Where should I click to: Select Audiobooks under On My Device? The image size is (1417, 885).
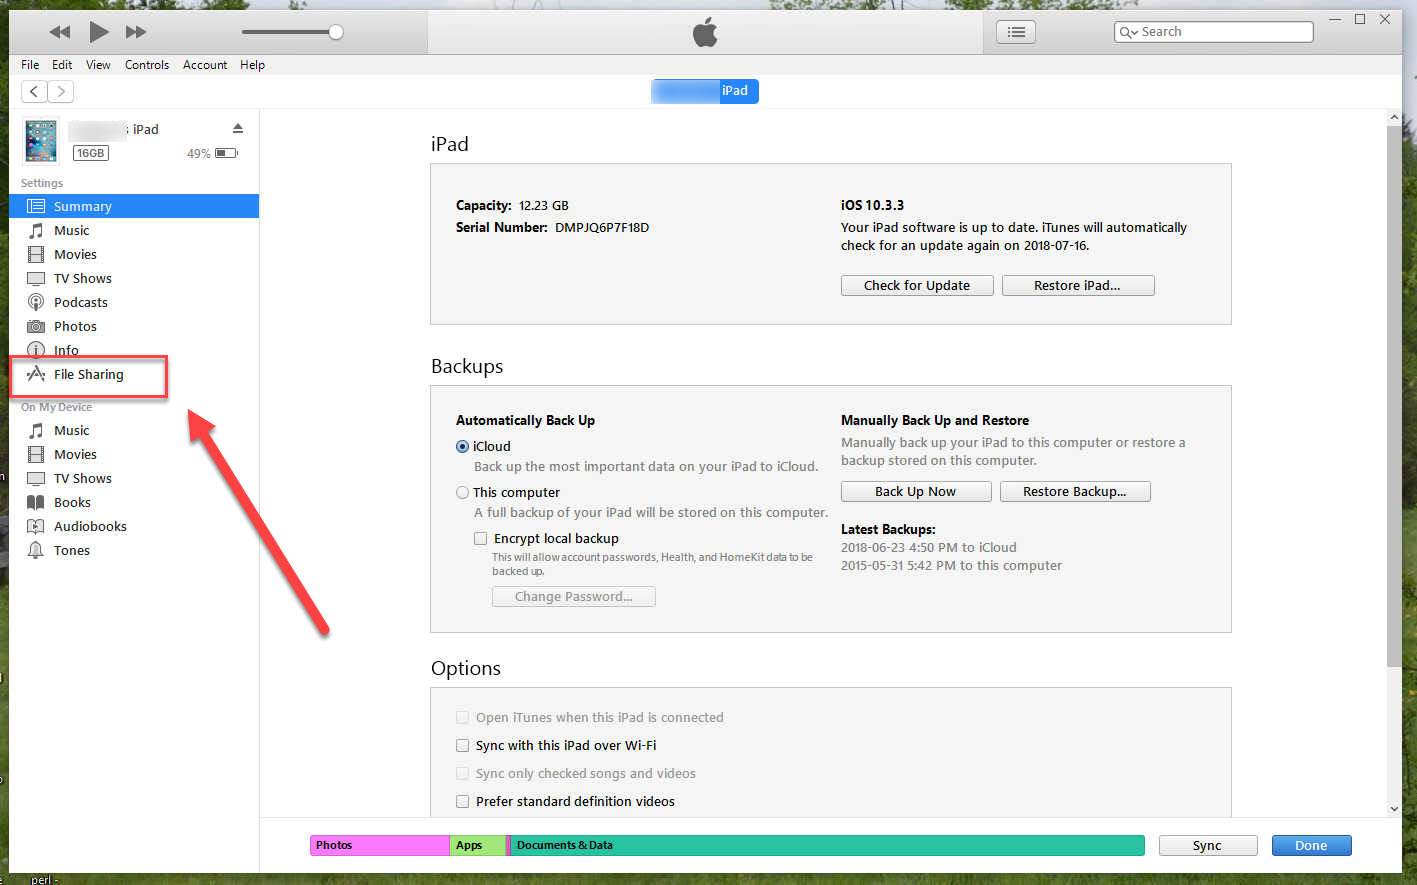point(87,526)
